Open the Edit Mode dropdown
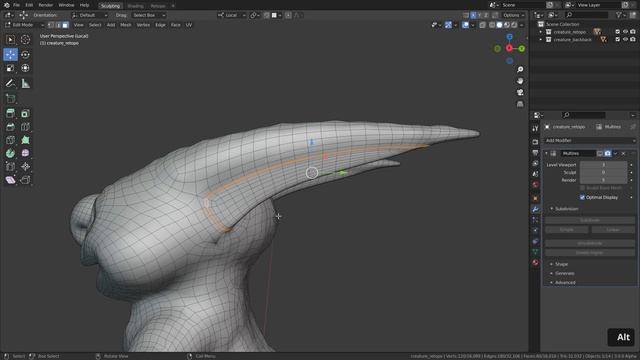This screenshot has height=360, width=640. coord(24,25)
